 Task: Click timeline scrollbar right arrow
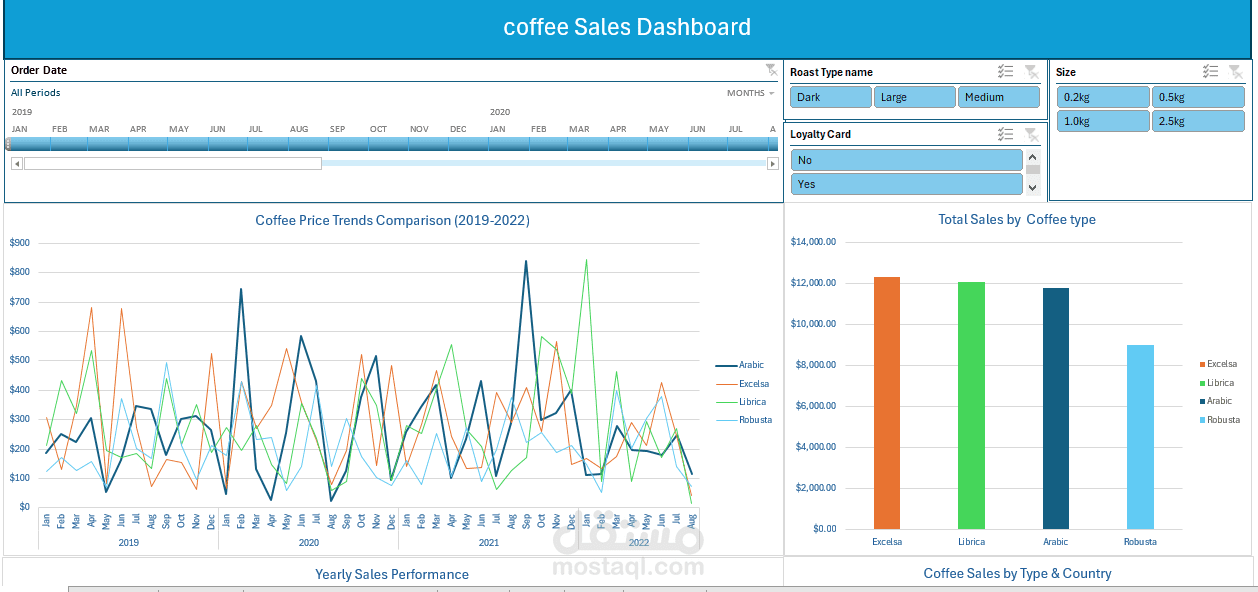pos(772,163)
